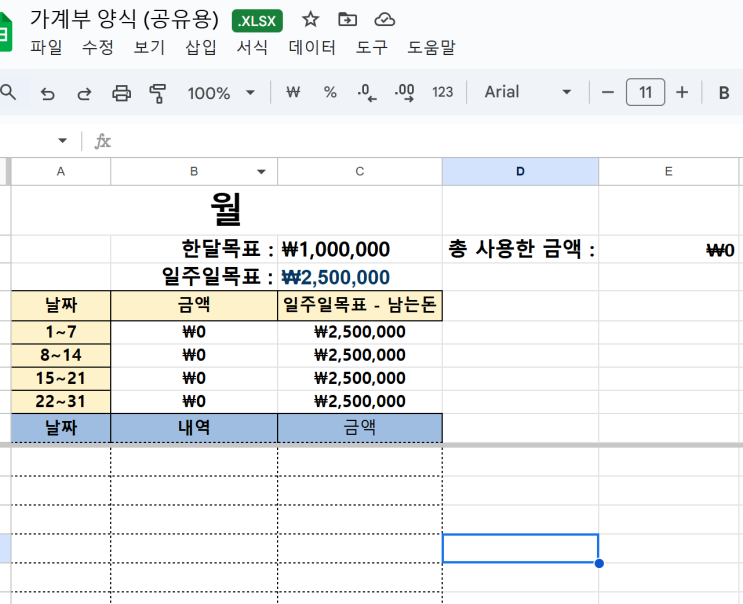
Task: Select the blue 금액 header cell
Action: (360, 428)
